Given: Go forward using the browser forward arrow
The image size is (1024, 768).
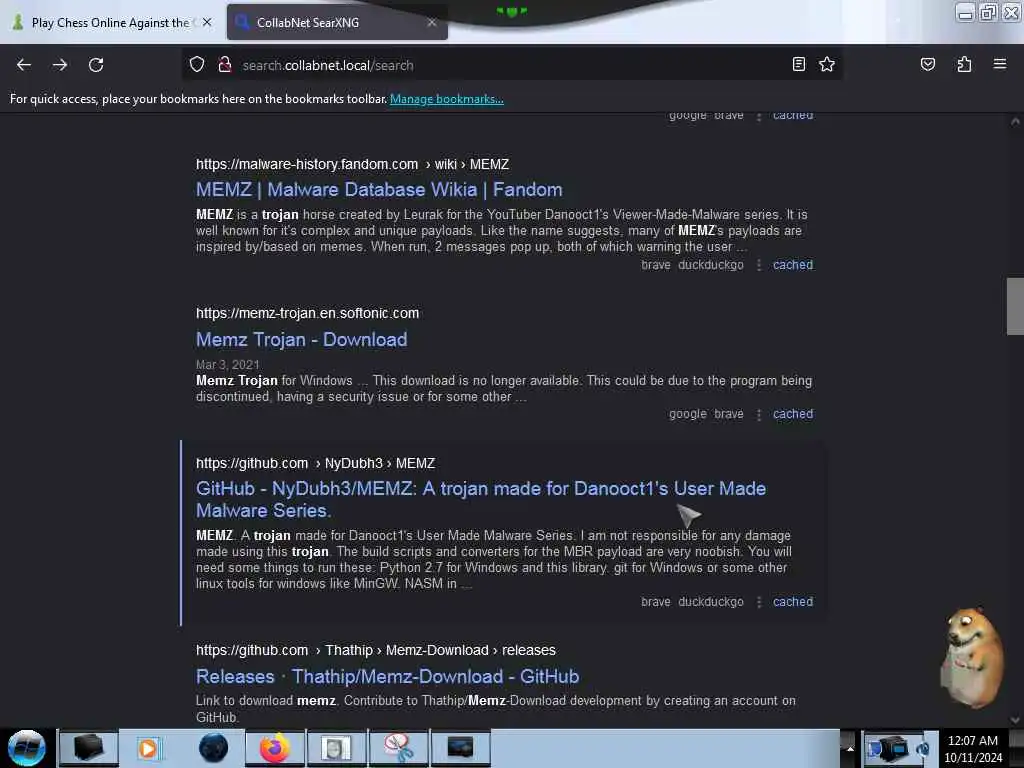Looking at the screenshot, I should click(60, 65).
